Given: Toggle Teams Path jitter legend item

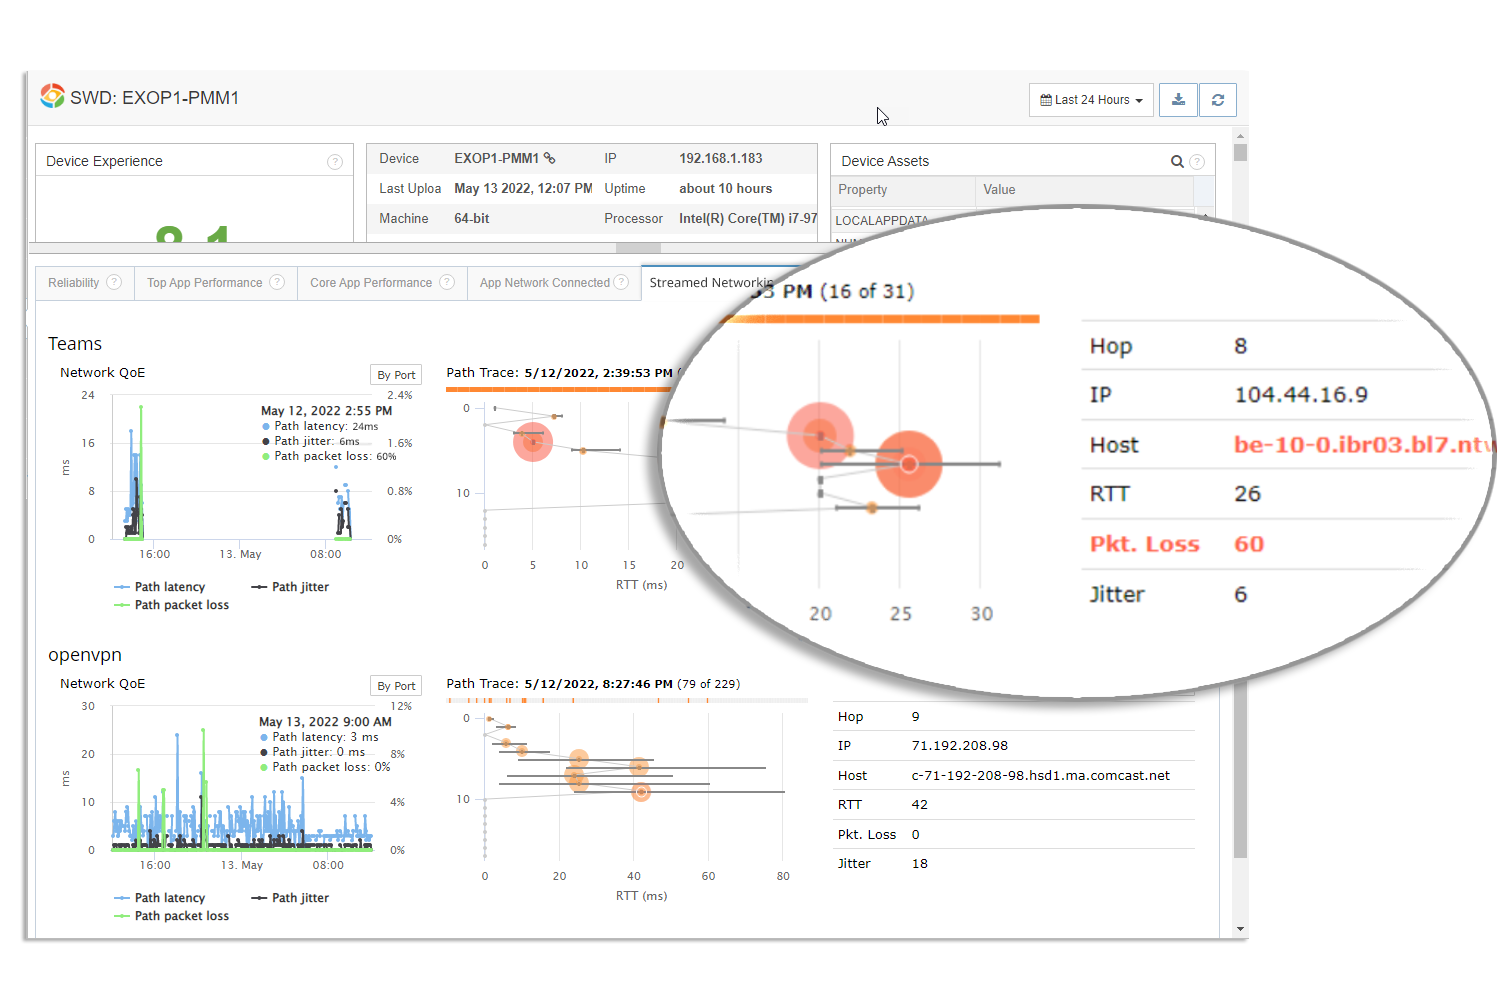Looking at the screenshot, I should (290, 587).
